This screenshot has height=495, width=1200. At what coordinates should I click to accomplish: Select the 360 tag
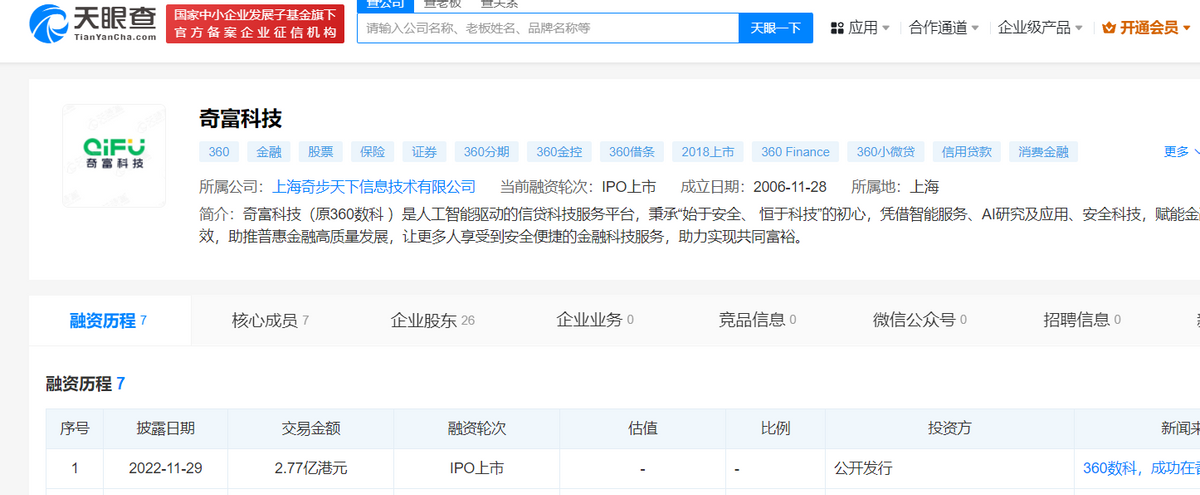220,152
